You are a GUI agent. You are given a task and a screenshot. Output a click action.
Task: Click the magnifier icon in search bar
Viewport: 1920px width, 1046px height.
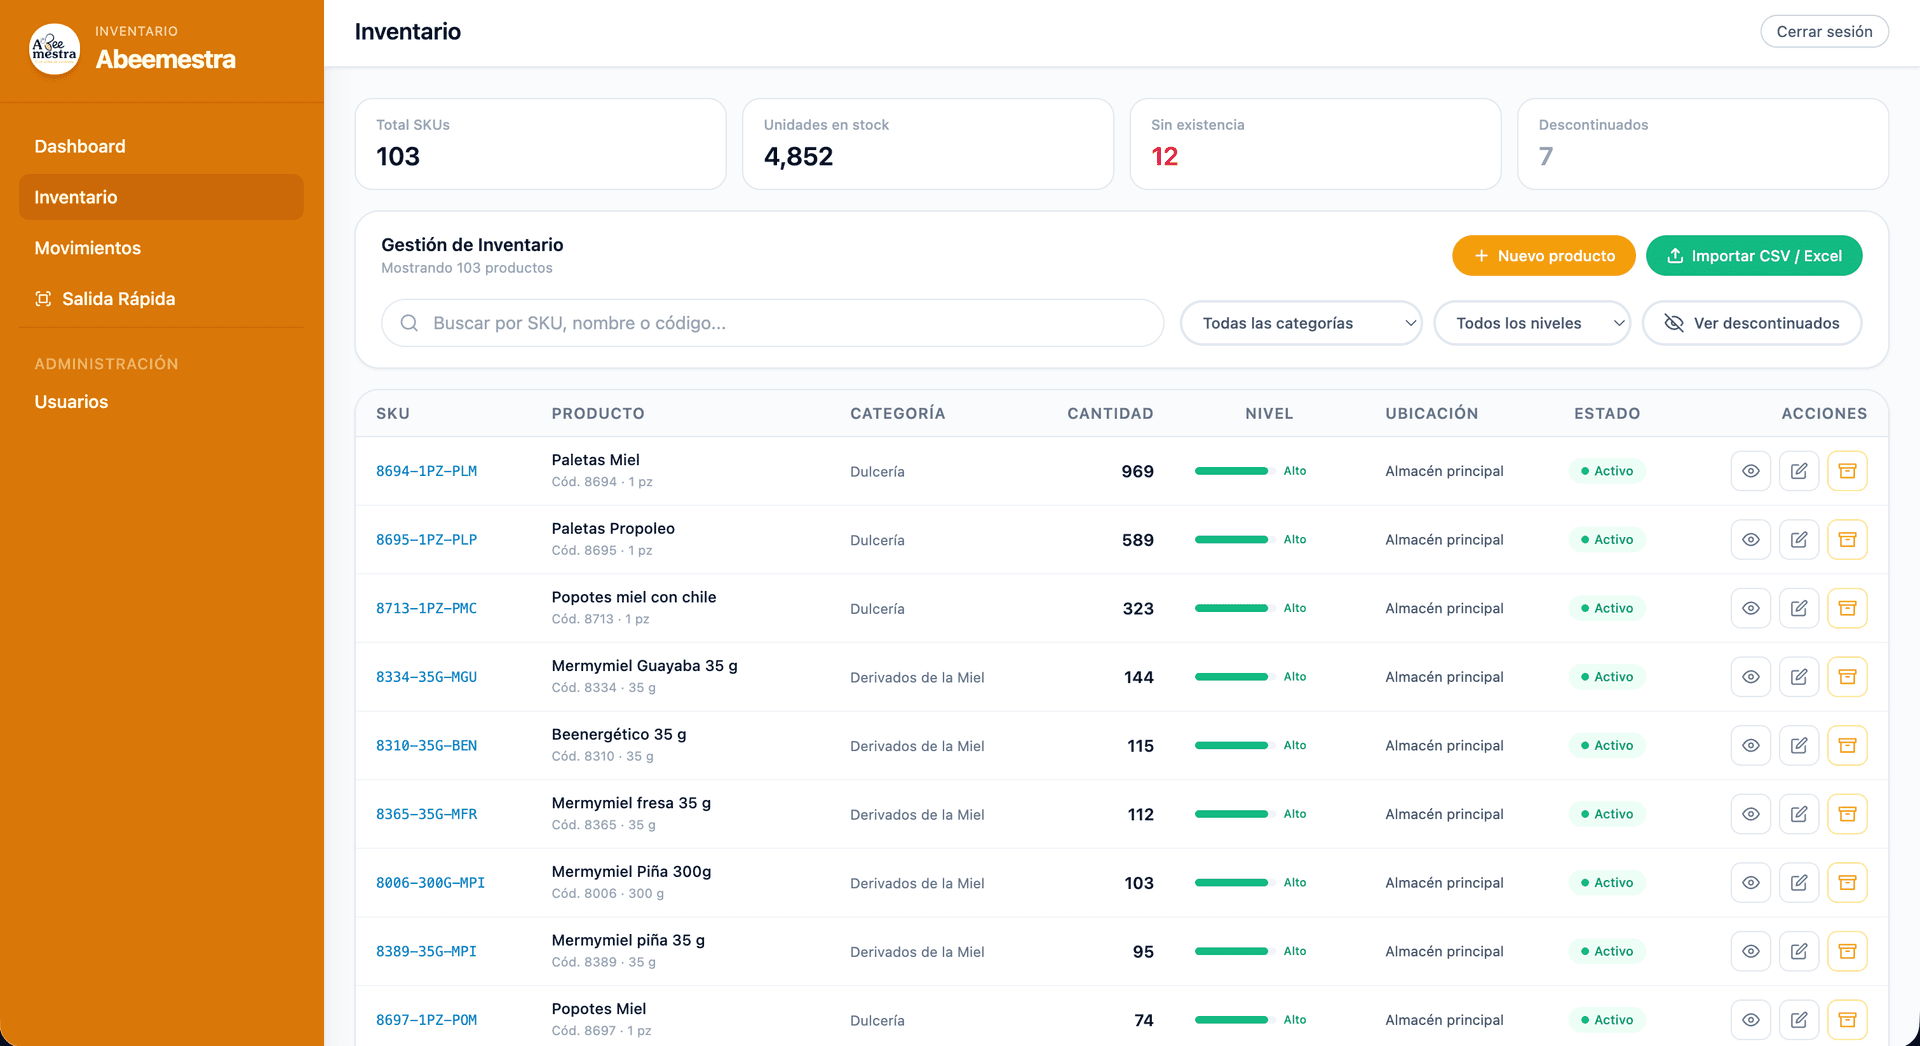pyautogui.click(x=409, y=323)
